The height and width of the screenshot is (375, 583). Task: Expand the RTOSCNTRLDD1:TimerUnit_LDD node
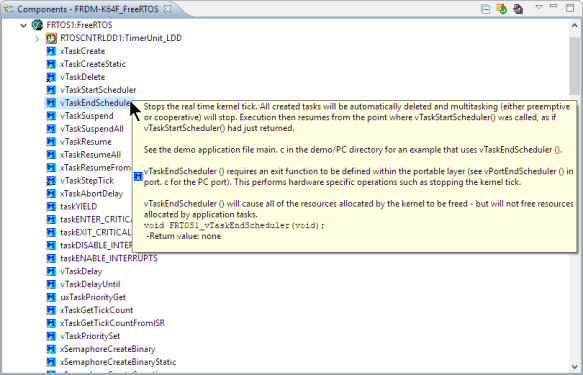pyautogui.click(x=37, y=39)
